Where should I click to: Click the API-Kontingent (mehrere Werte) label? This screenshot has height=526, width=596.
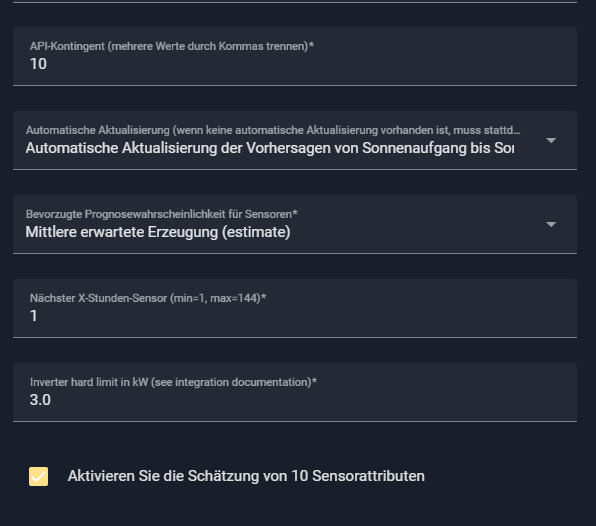coord(172,46)
